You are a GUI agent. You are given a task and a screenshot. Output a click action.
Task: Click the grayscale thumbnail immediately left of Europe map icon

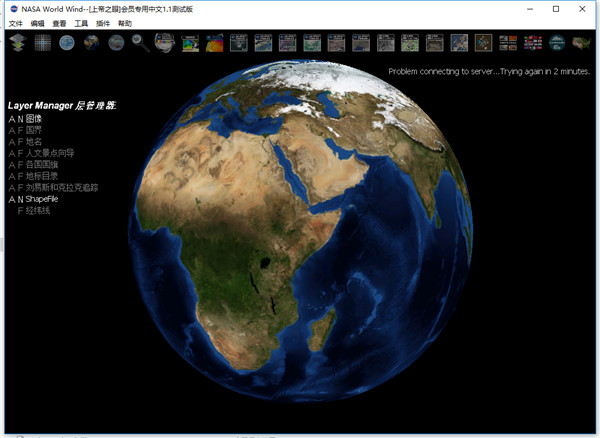click(435, 43)
